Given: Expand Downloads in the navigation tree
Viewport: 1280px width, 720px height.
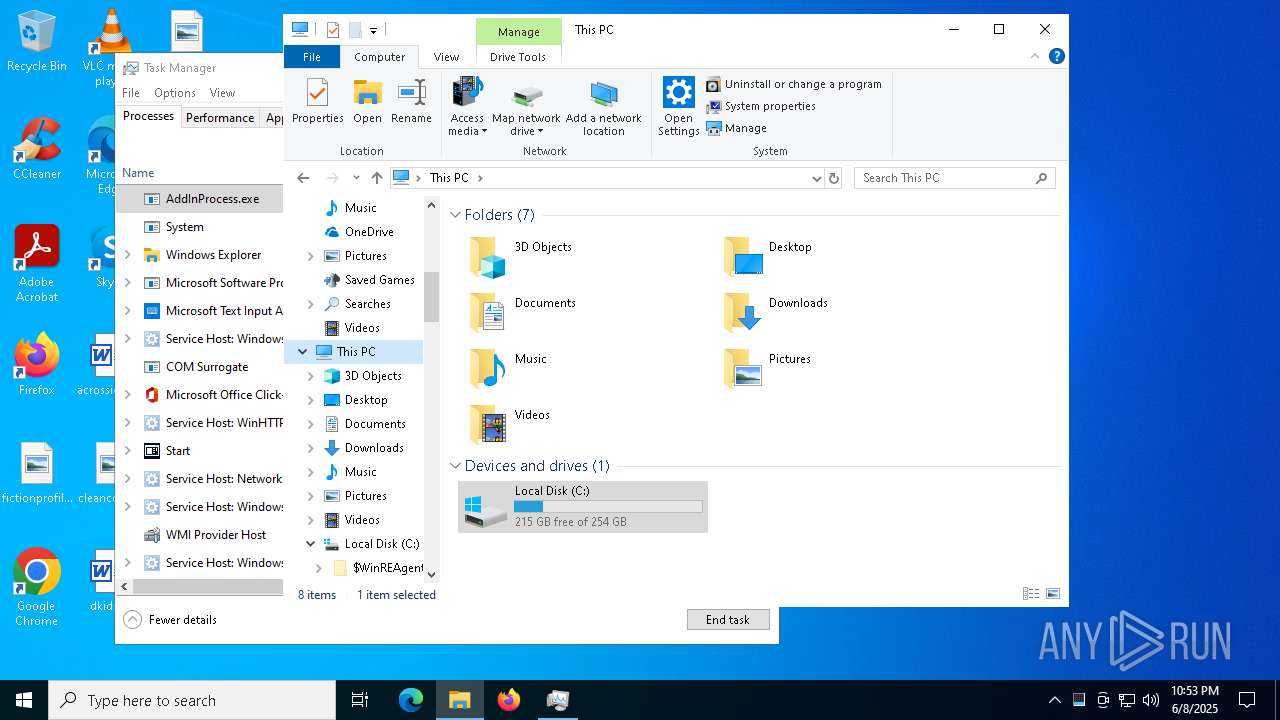Looking at the screenshot, I should pos(311,448).
